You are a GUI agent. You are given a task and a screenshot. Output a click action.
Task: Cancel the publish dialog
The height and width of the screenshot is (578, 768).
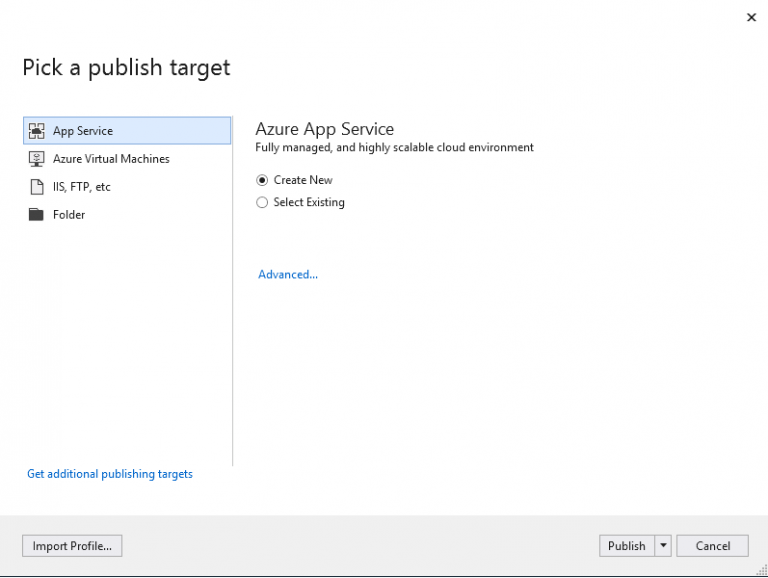point(712,546)
